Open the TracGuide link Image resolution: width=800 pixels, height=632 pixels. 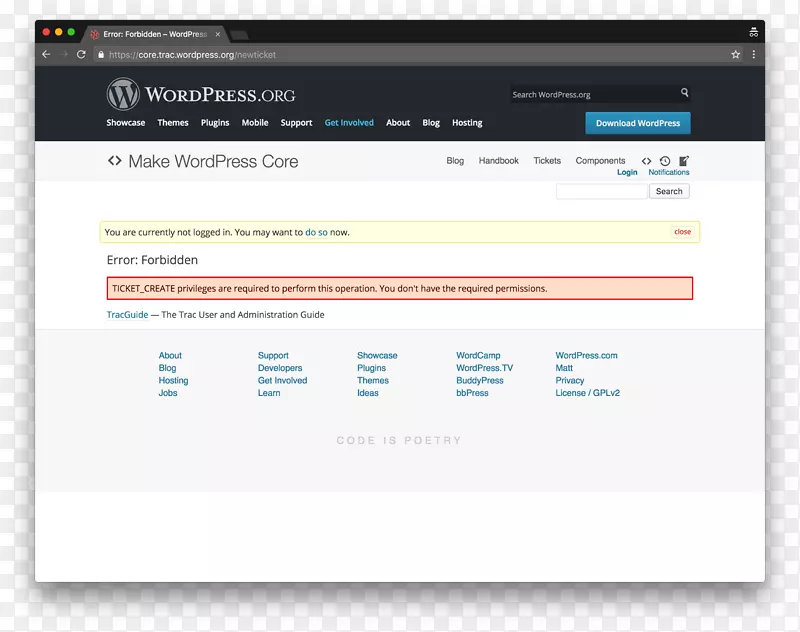click(x=127, y=315)
